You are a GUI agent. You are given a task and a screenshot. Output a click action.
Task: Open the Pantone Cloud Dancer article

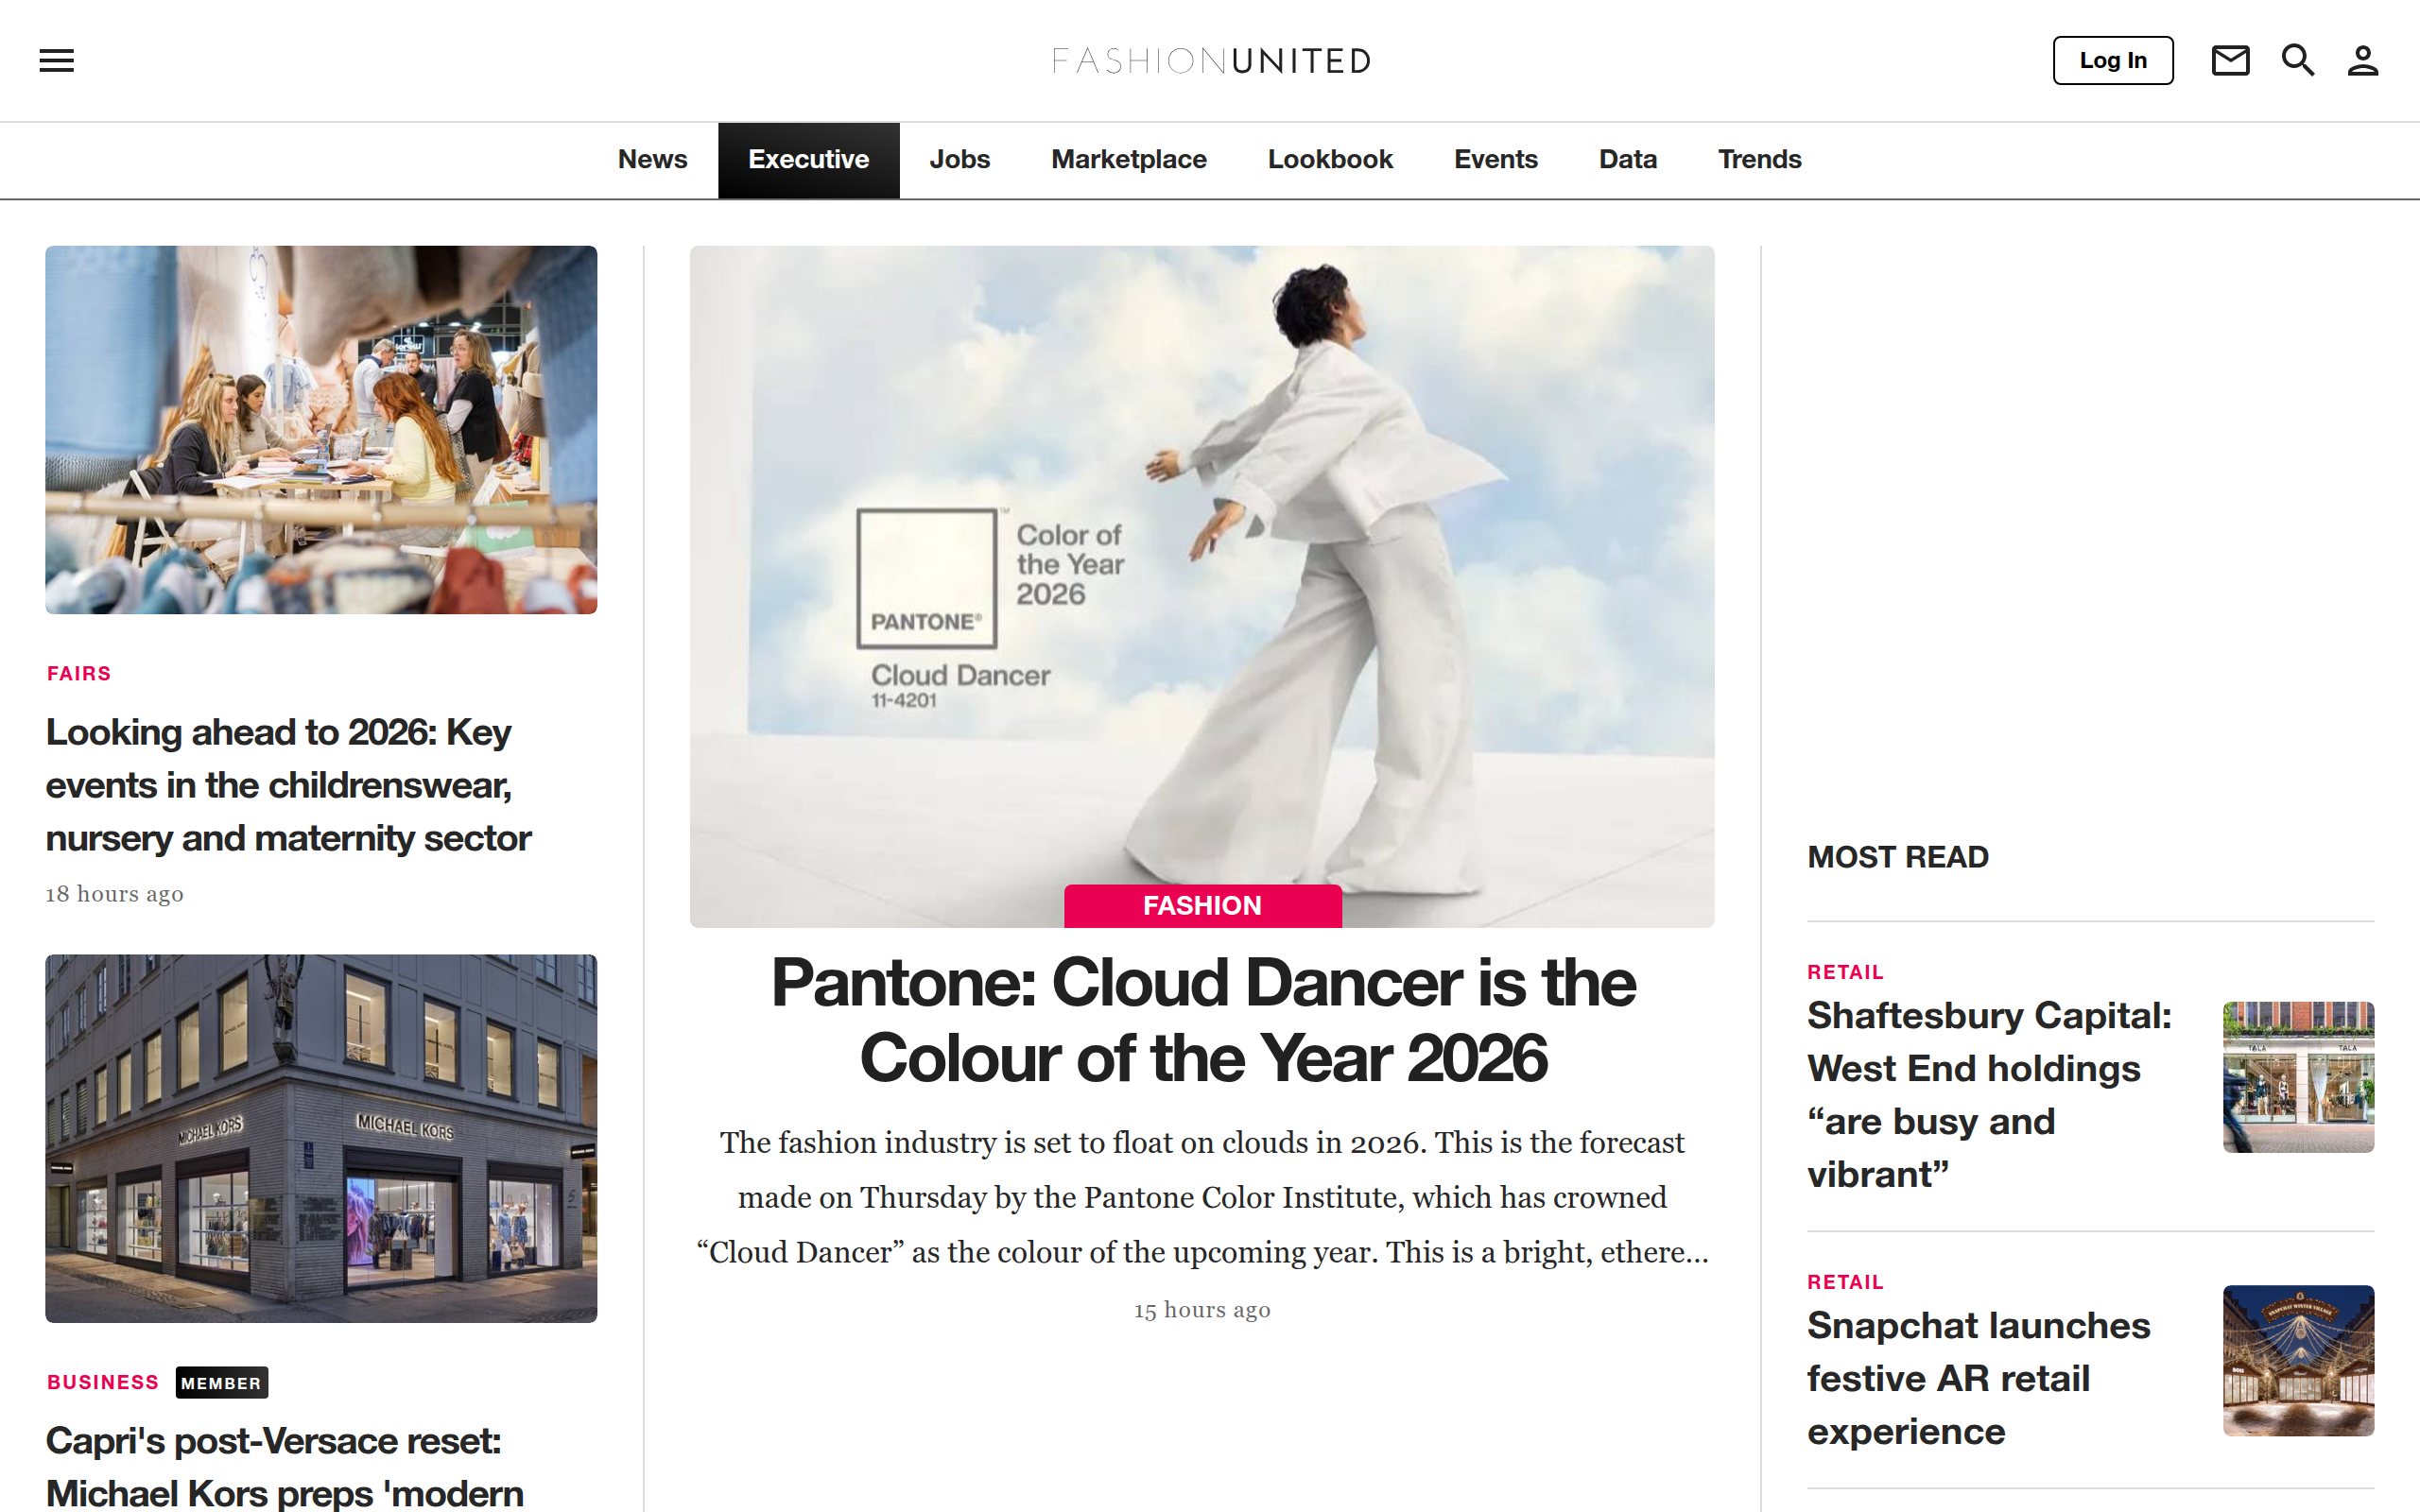point(1202,1020)
